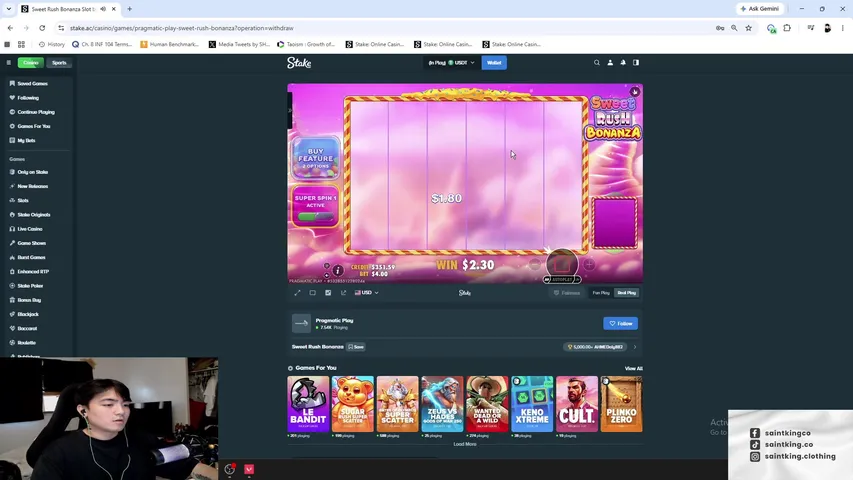Open Zeus vs Hades game thumbnail
853x480 pixels.
(442, 404)
